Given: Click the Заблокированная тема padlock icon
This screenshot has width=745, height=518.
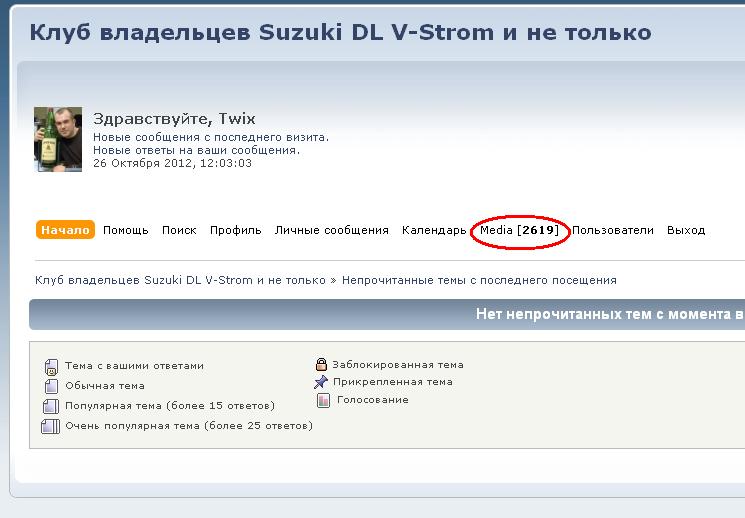Looking at the screenshot, I should point(321,365).
